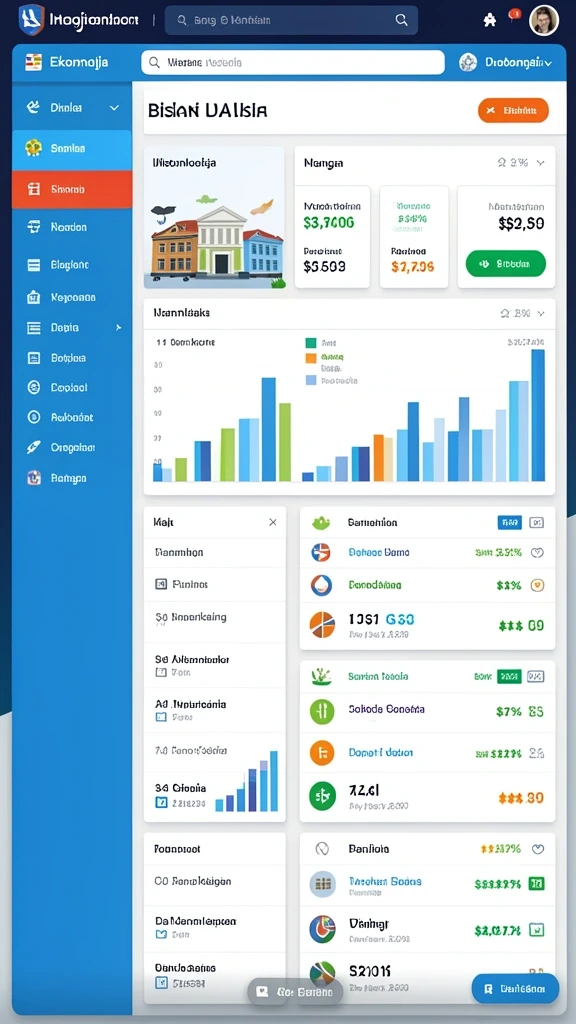Open the dropdown arrow in Nemga card header
The image size is (576, 1024).
(x=541, y=163)
